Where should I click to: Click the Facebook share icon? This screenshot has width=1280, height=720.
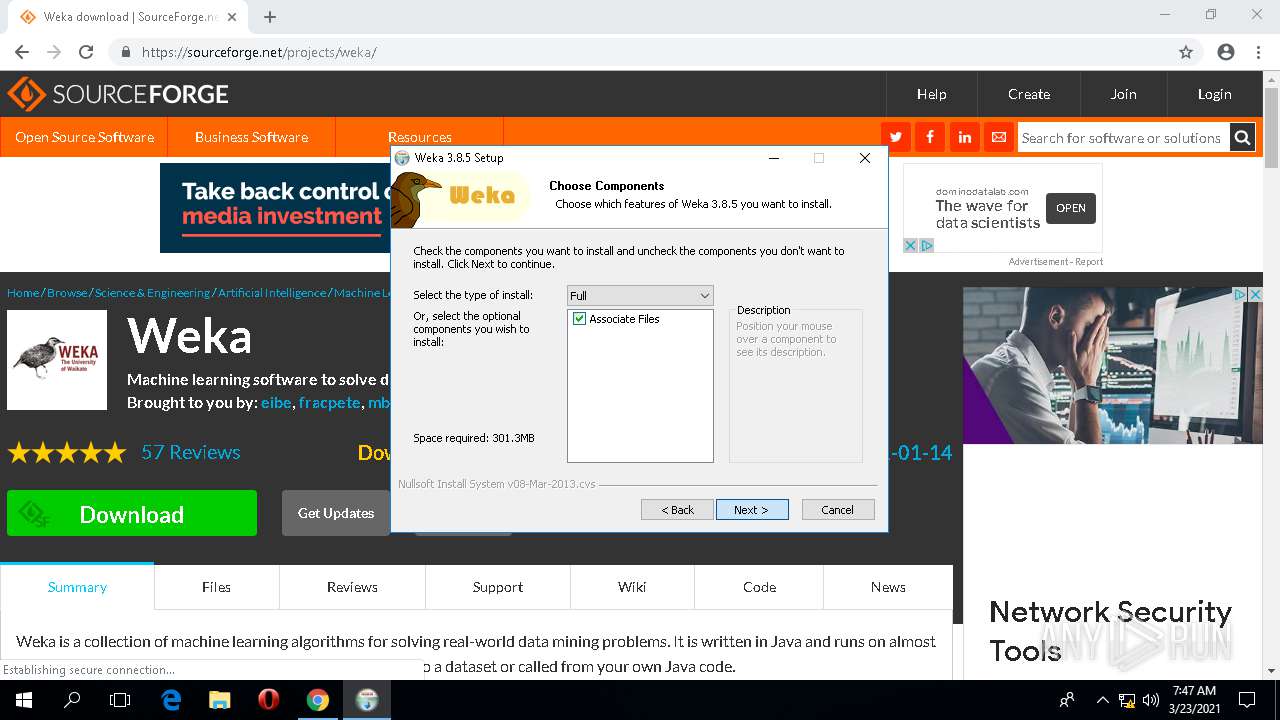(x=930, y=137)
